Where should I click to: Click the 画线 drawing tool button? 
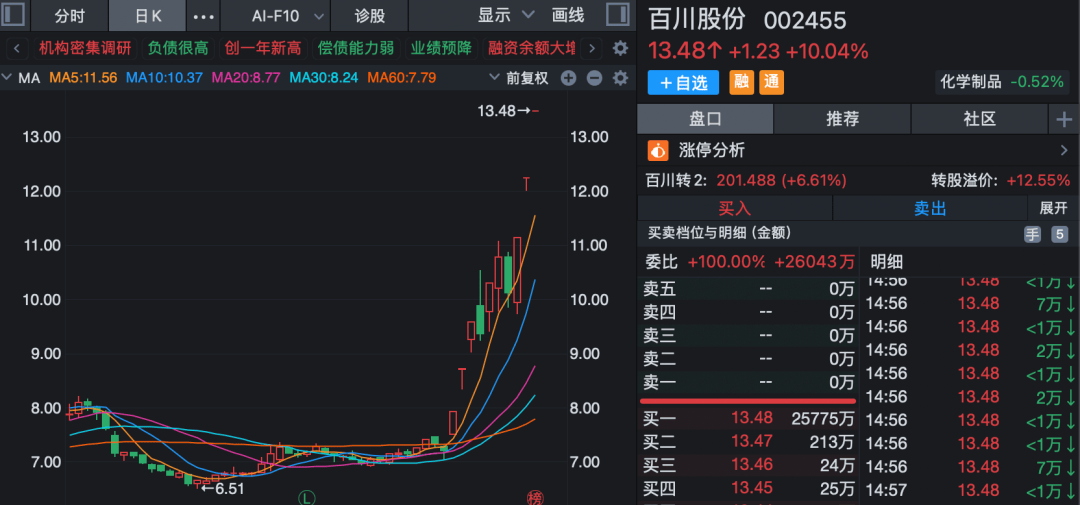pos(568,15)
